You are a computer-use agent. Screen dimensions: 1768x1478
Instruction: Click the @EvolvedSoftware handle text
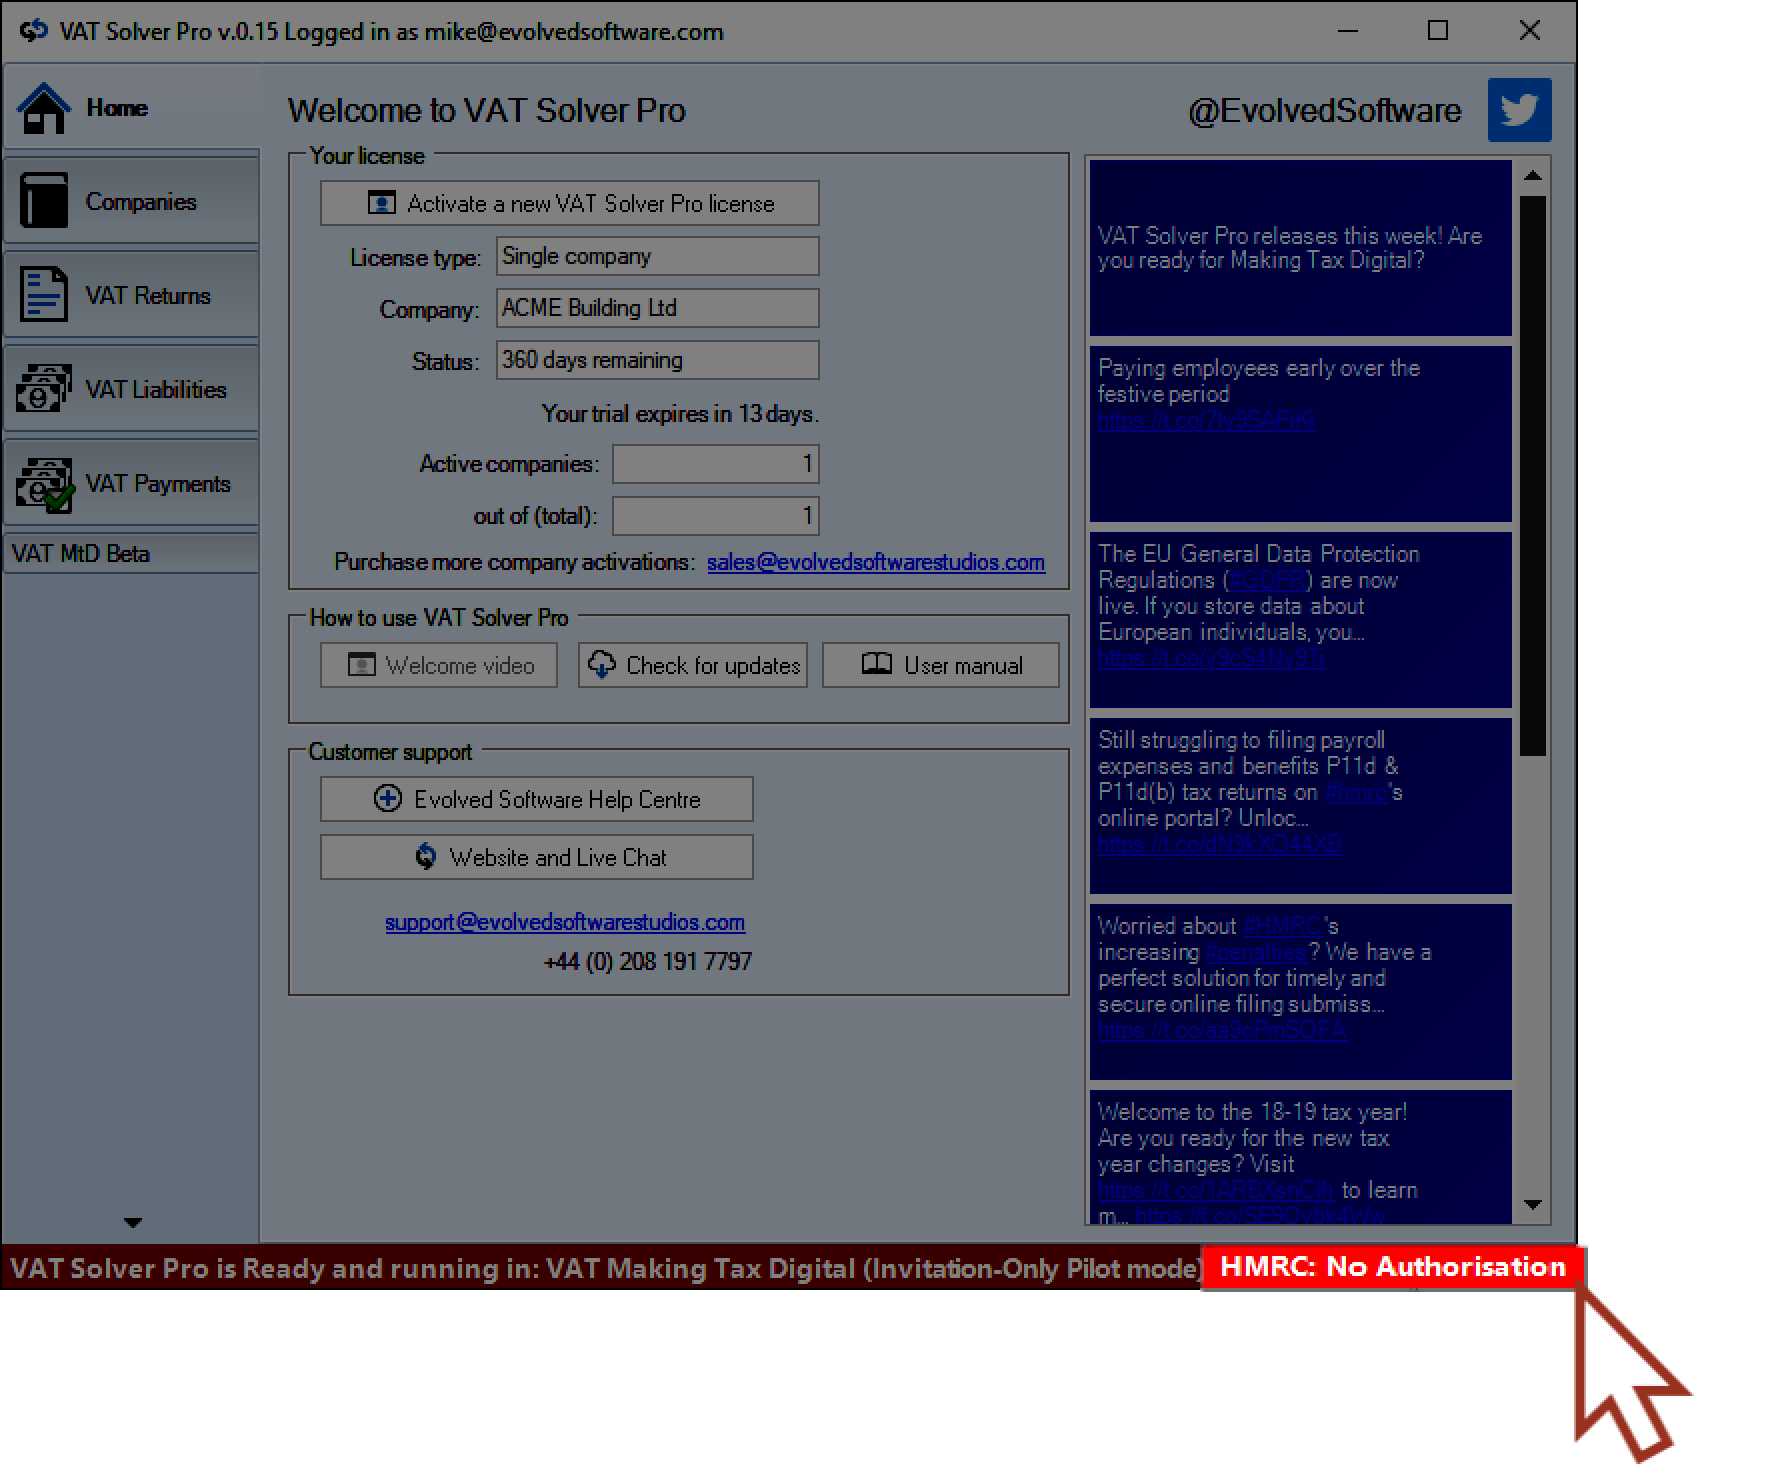[x=1324, y=110]
